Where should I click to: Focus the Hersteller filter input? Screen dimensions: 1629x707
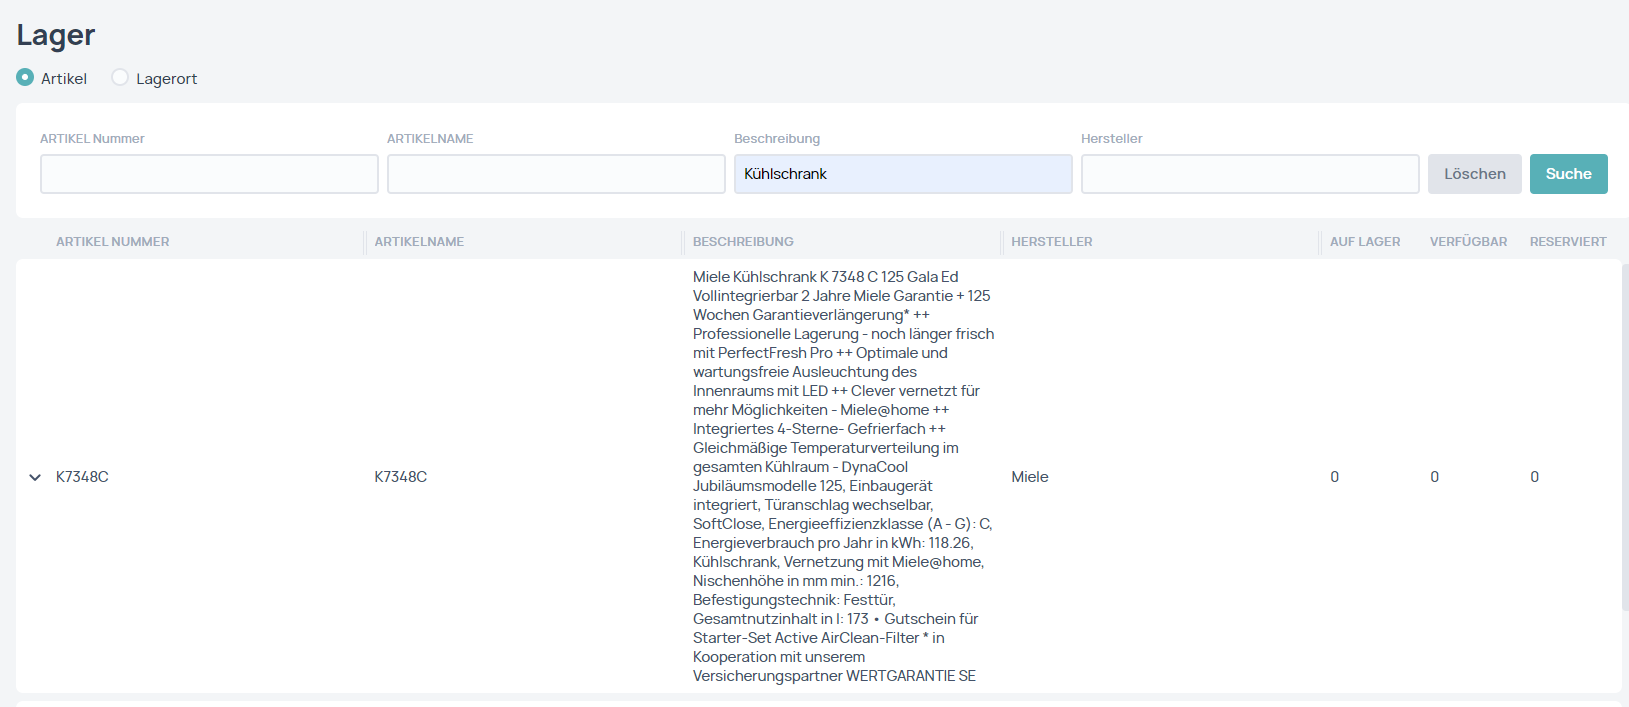tap(1249, 174)
